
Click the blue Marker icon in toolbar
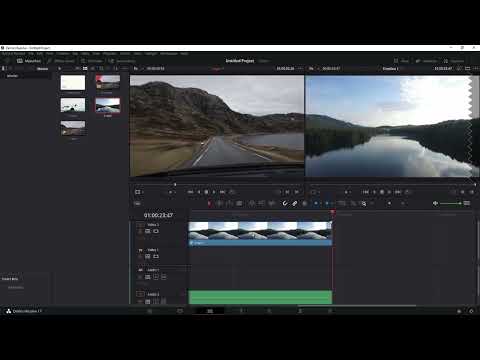(x=327, y=203)
